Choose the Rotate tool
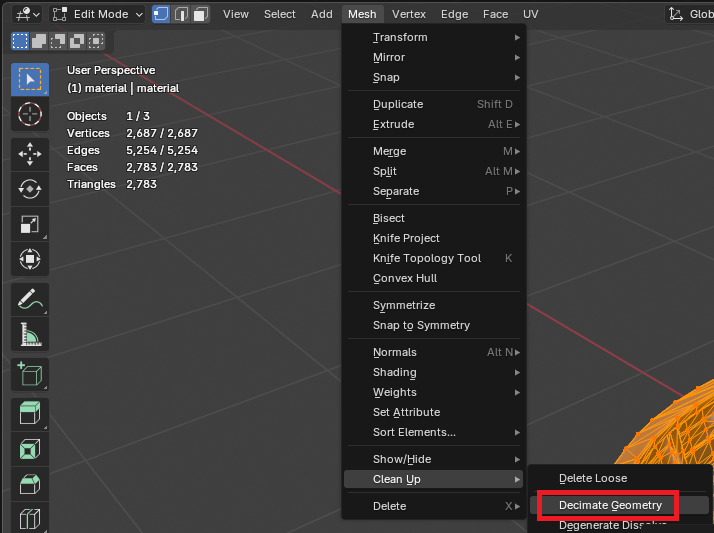Screen dimensions: 714x533 pos(30,189)
